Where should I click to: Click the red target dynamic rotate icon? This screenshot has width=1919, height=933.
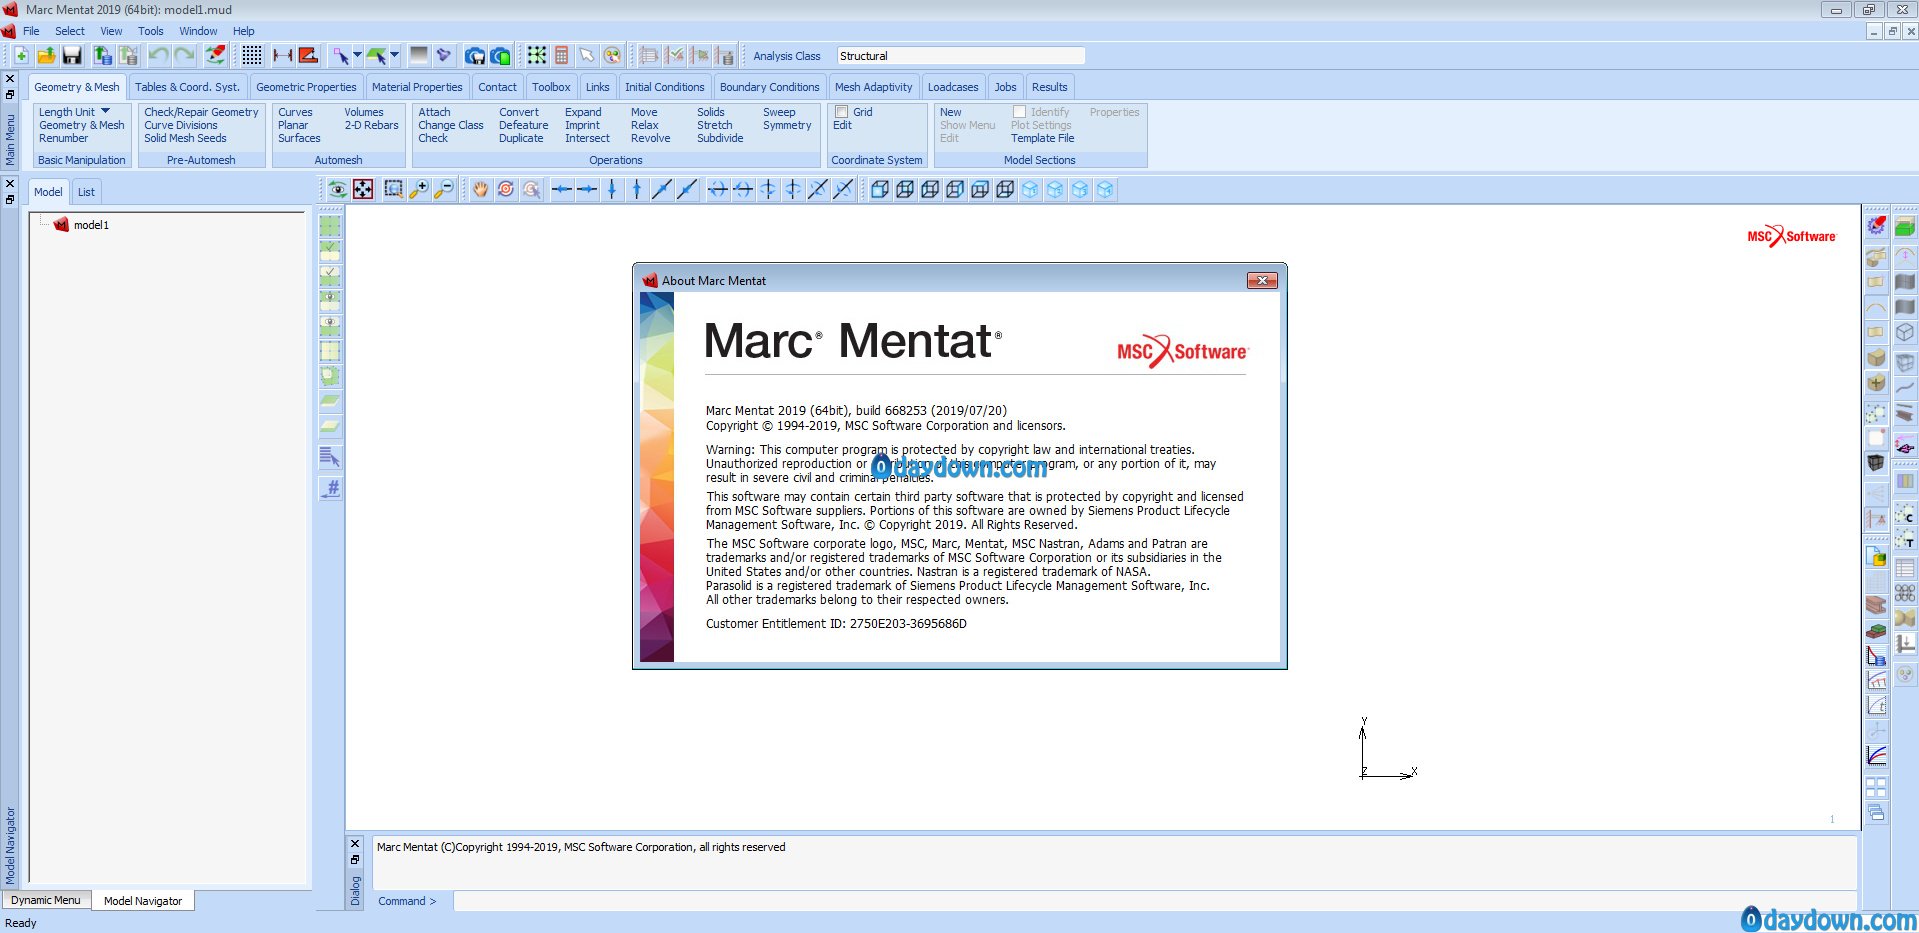click(x=506, y=189)
